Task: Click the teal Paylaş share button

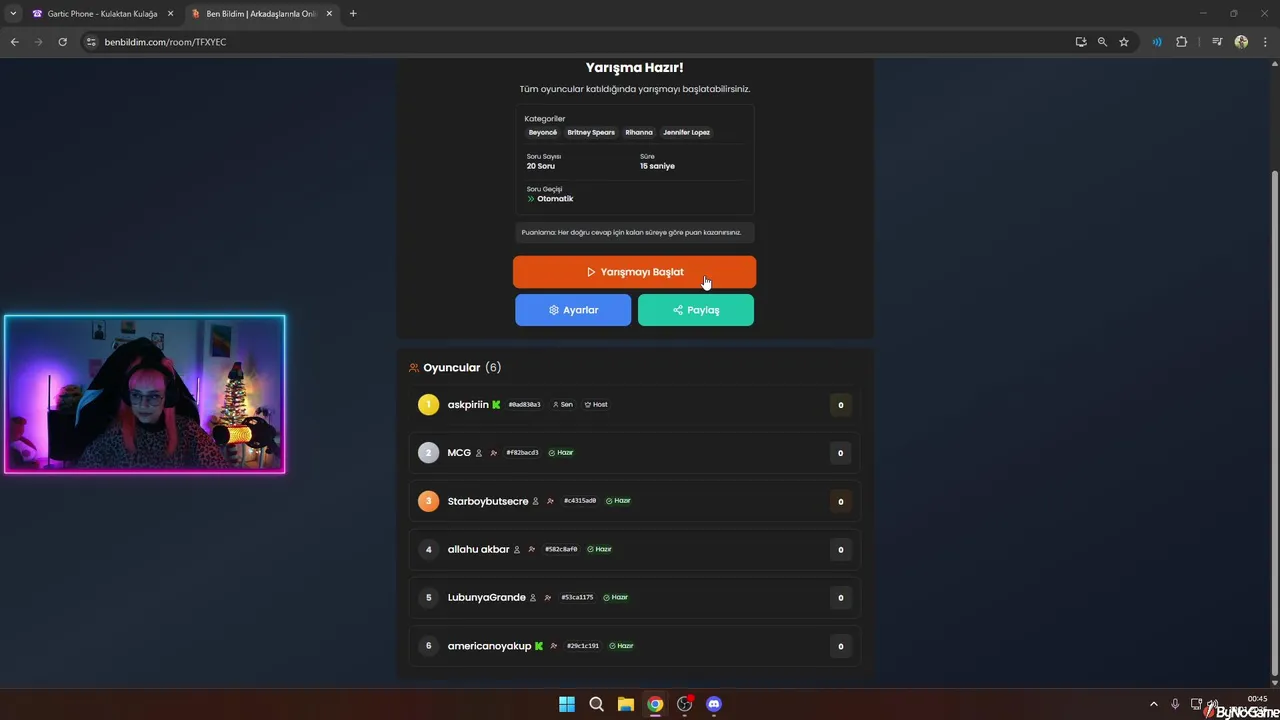Action: (696, 310)
